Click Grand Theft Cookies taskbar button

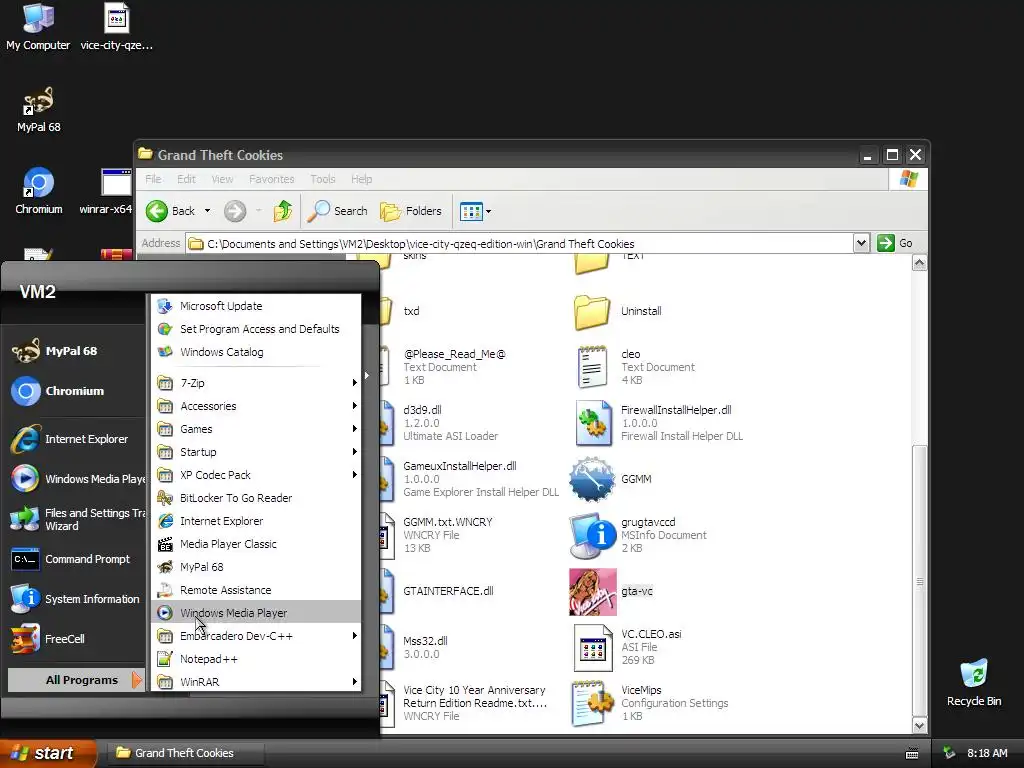[184, 753]
